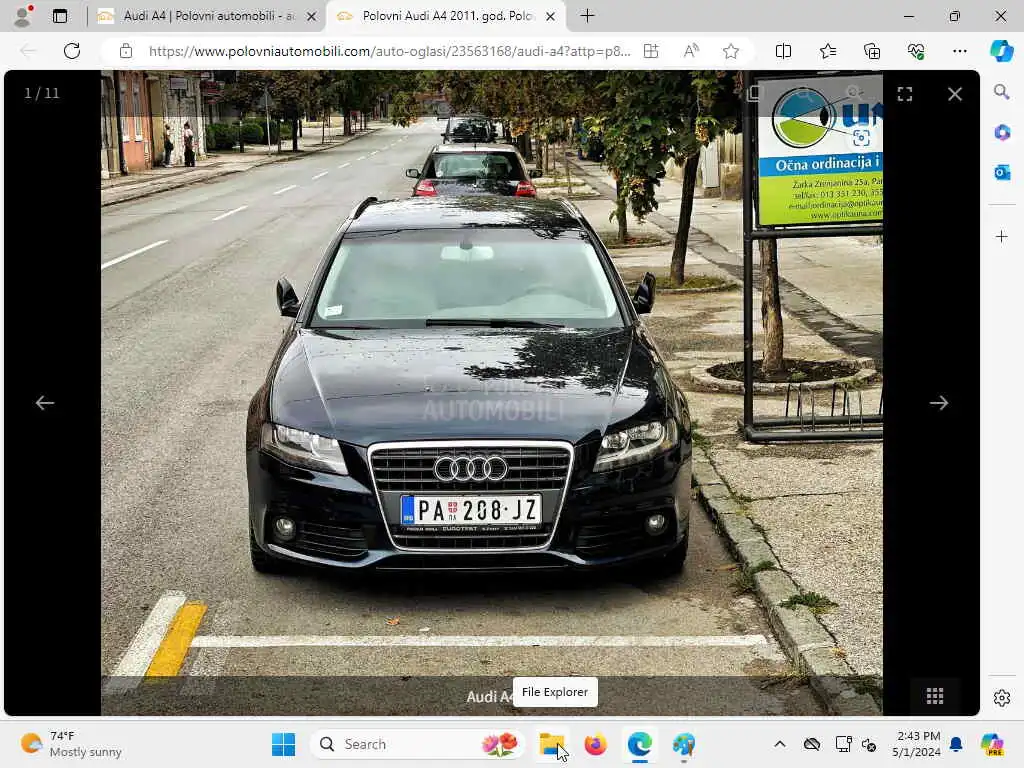Image resolution: width=1024 pixels, height=768 pixels.
Task: Click the OneDrive cloud tray icon
Action: click(x=812, y=744)
